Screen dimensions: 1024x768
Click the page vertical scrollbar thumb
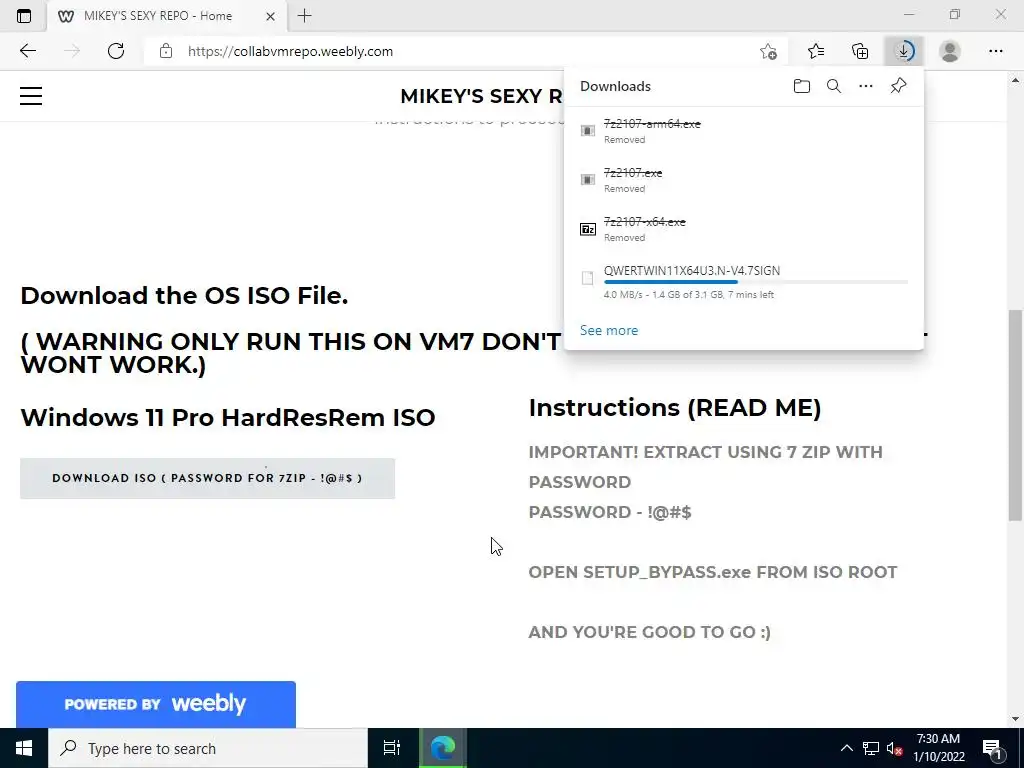[x=1015, y=415]
